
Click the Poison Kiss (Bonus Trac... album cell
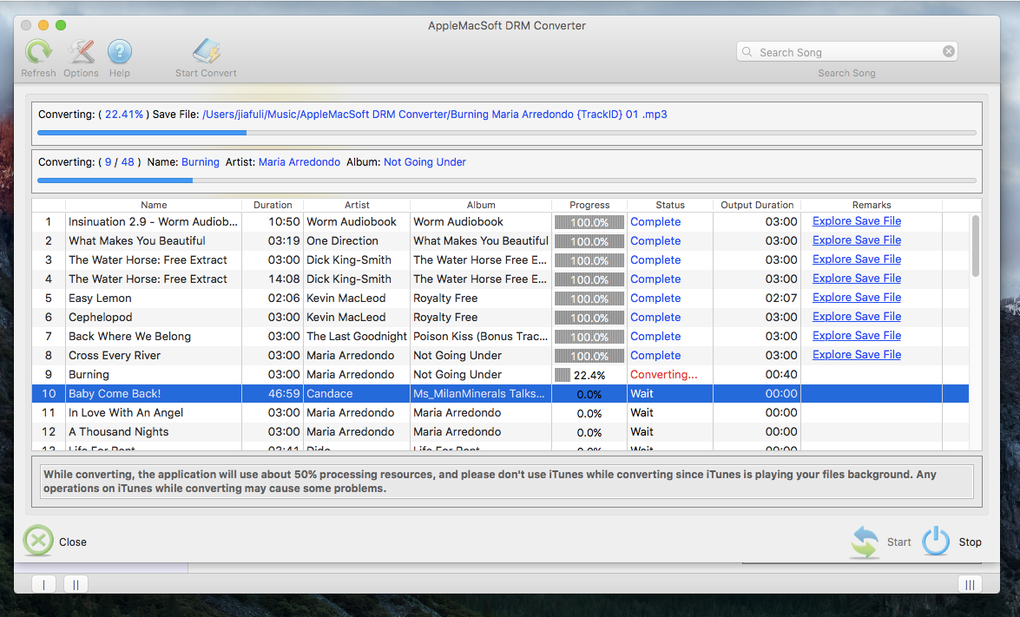point(481,336)
